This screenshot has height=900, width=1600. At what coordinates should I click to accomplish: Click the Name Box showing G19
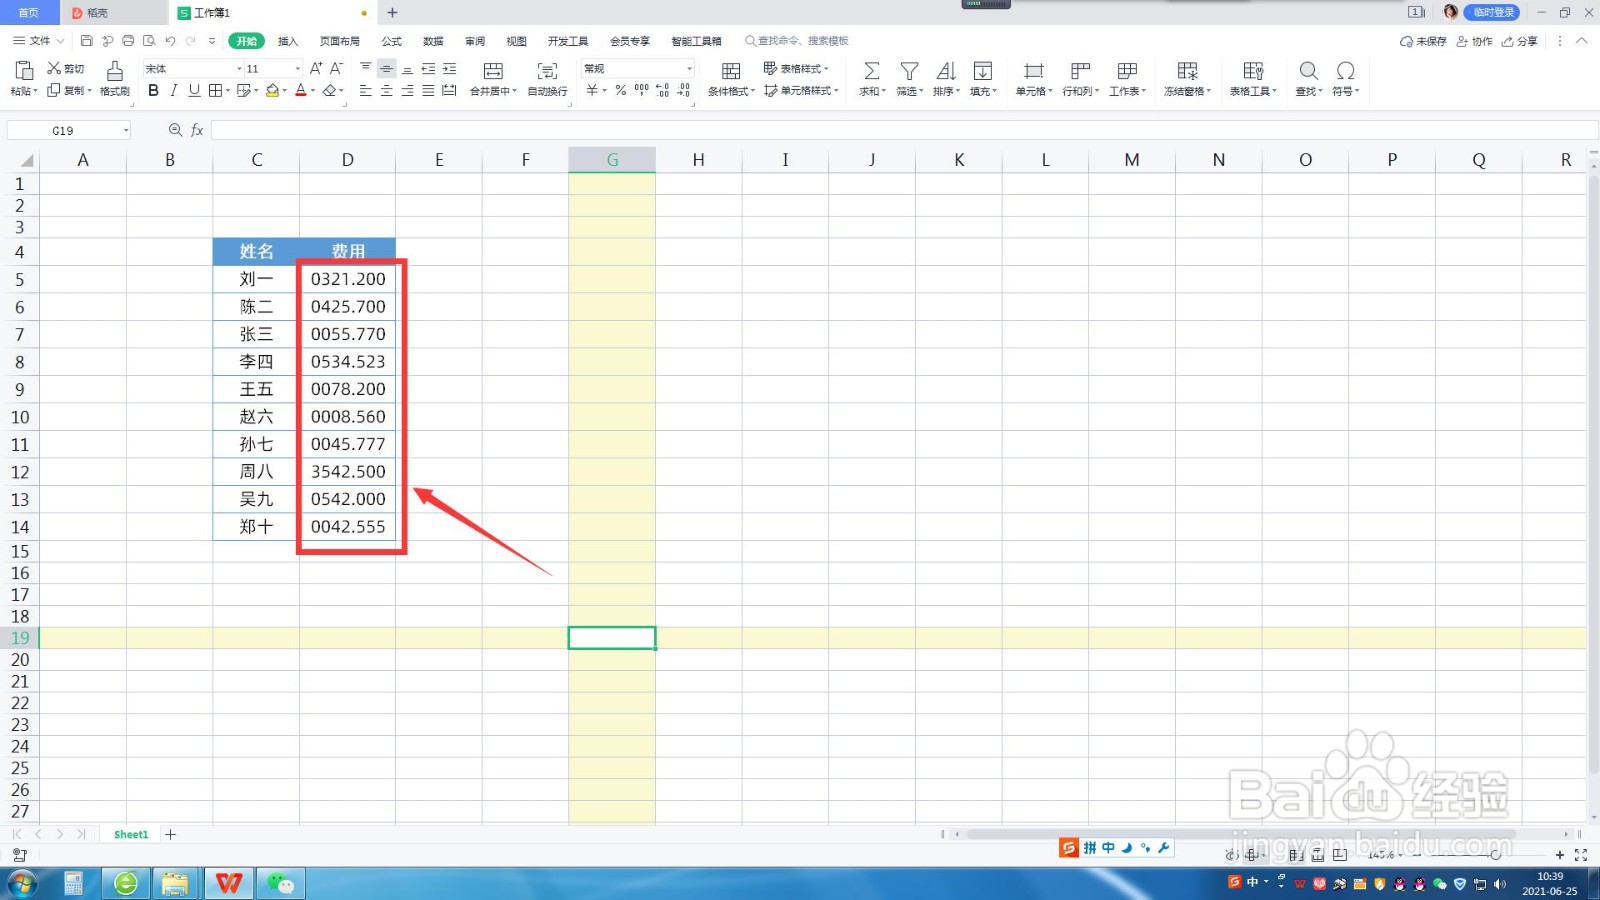68,130
